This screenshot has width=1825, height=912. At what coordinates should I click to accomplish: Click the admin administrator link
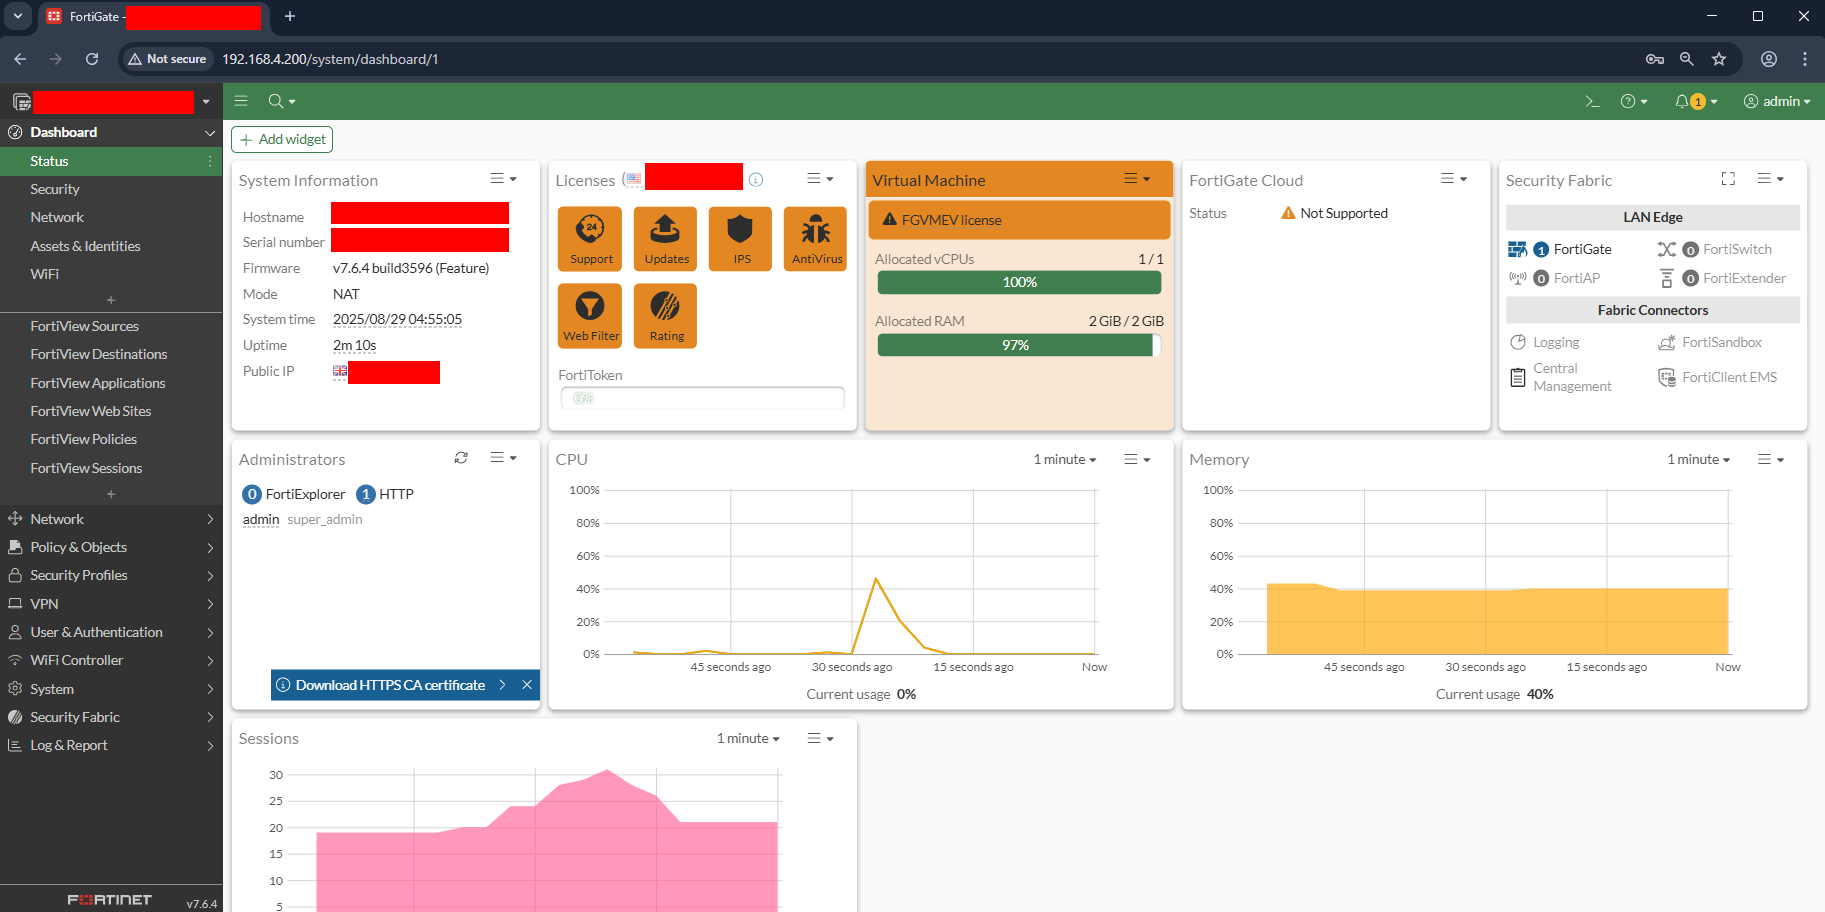tap(261, 519)
